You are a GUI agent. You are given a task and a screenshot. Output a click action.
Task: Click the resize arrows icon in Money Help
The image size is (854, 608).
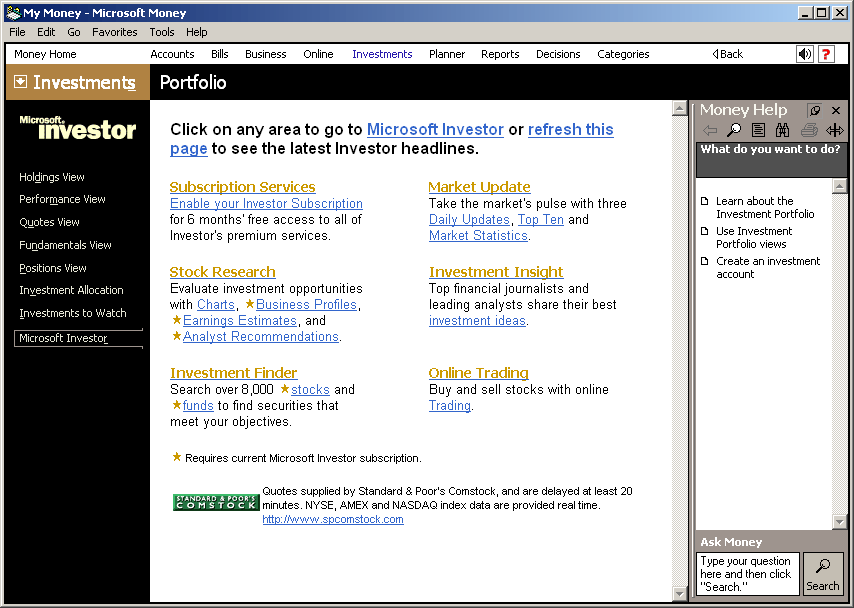click(x=834, y=130)
